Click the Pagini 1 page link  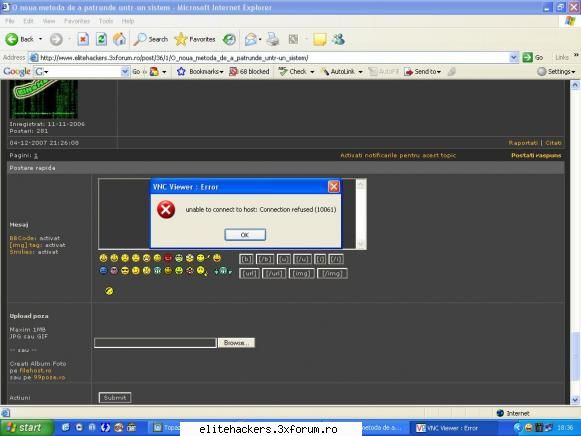36,156
